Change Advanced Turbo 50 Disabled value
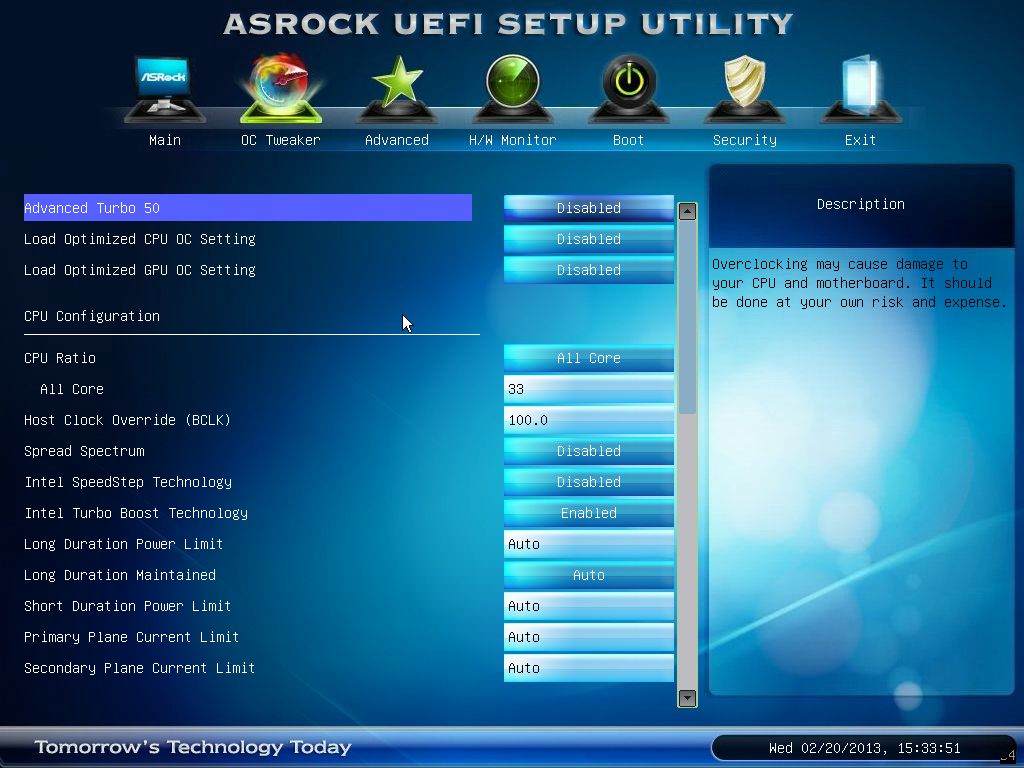The width and height of the screenshot is (1024, 768). pos(588,208)
